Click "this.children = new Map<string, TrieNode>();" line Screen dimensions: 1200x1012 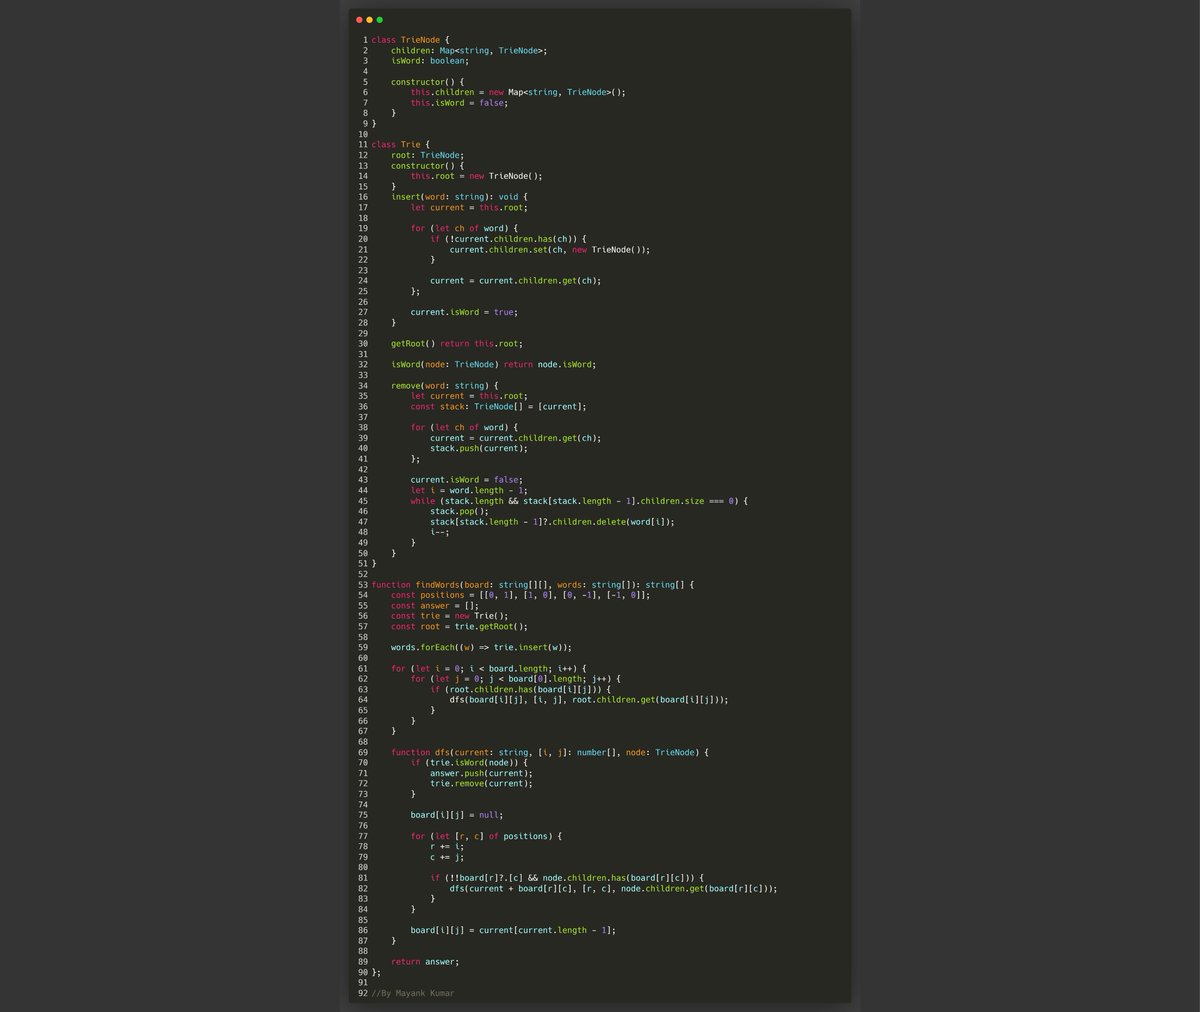[518, 92]
